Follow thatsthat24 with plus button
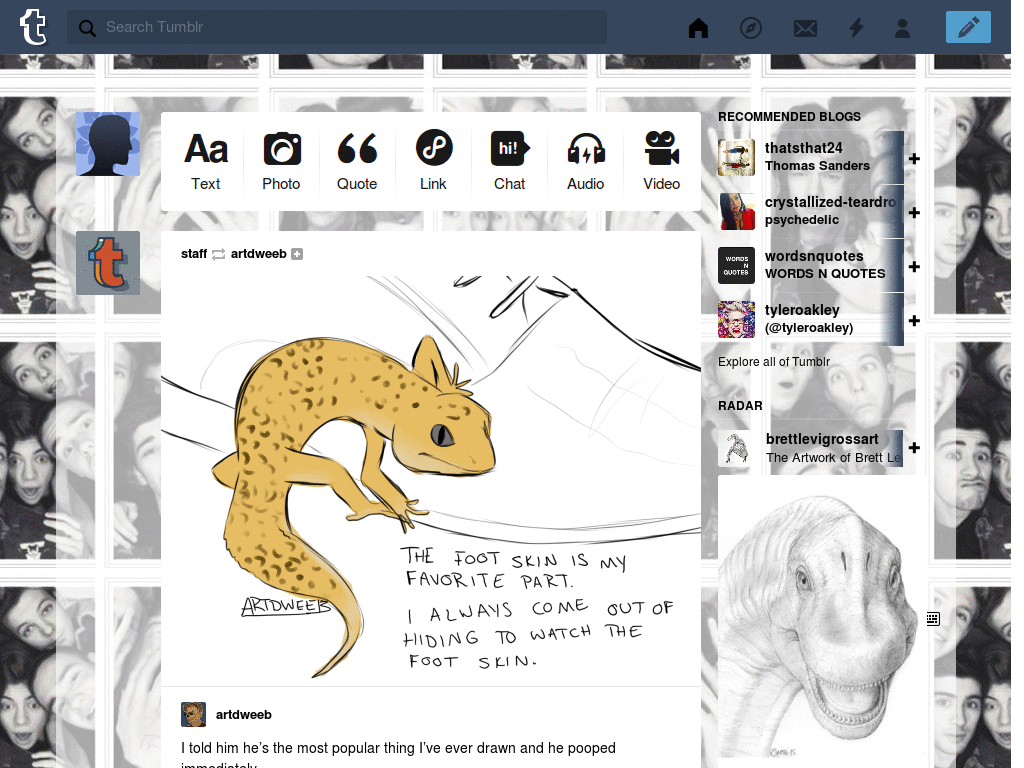The width and height of the screenshot is (1024, 768). 914,159
